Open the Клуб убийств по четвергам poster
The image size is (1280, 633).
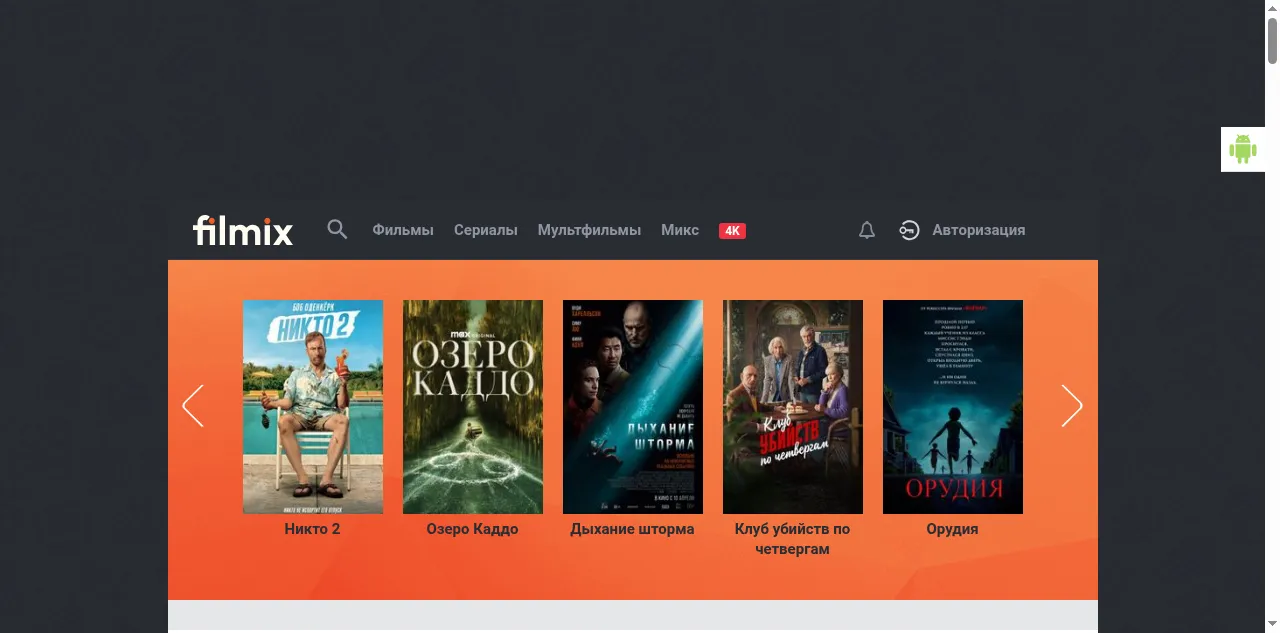[793, 407]
